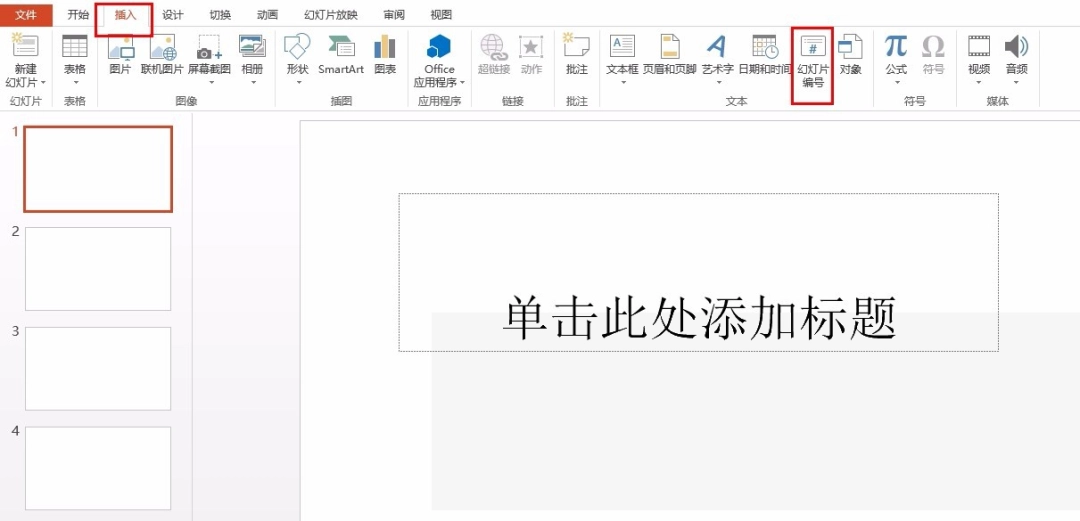The image size is (1080, 521).
Task: Click the New Slide (新建幻灯片) icon
Action: [x=25, y=45]
